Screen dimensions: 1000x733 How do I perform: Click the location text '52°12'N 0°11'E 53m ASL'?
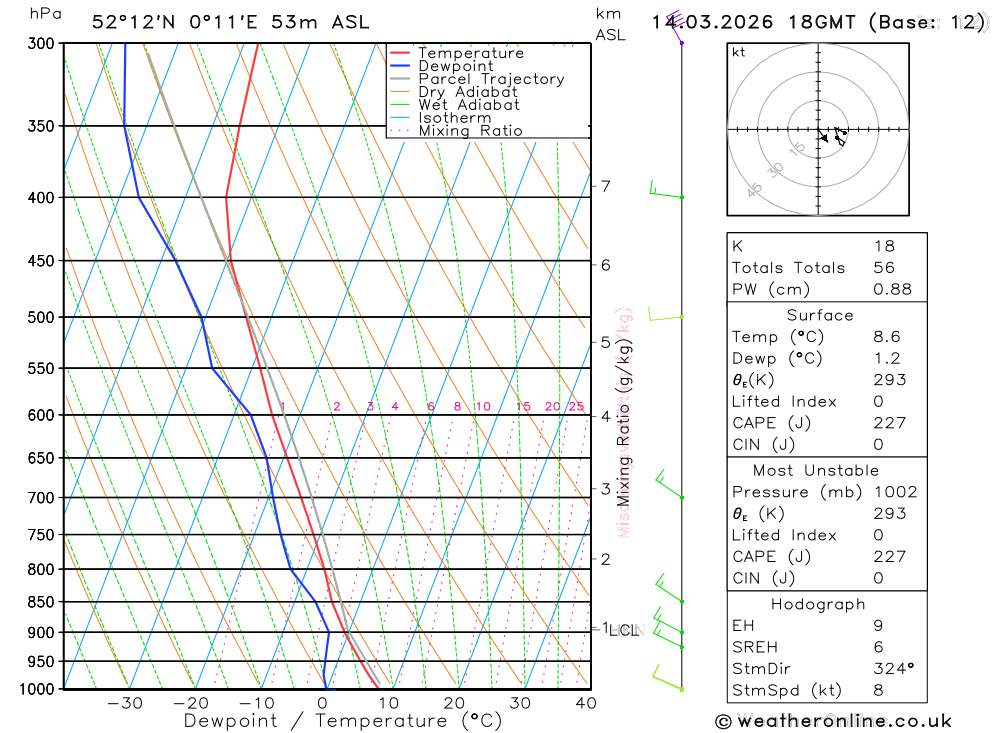230,22
